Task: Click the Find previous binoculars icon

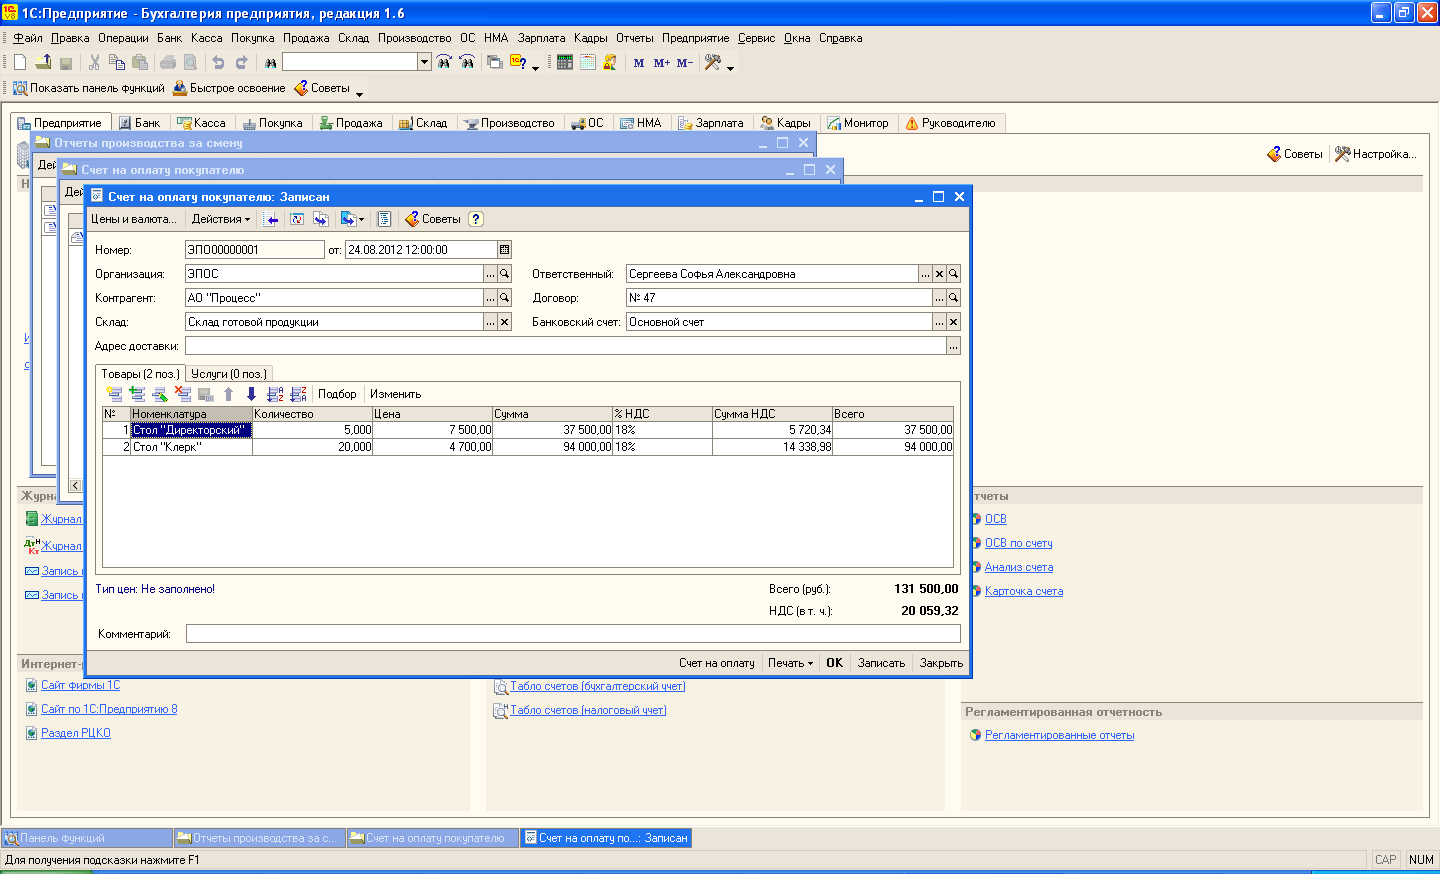Action: pyautogui.click(x=467, y=62)
